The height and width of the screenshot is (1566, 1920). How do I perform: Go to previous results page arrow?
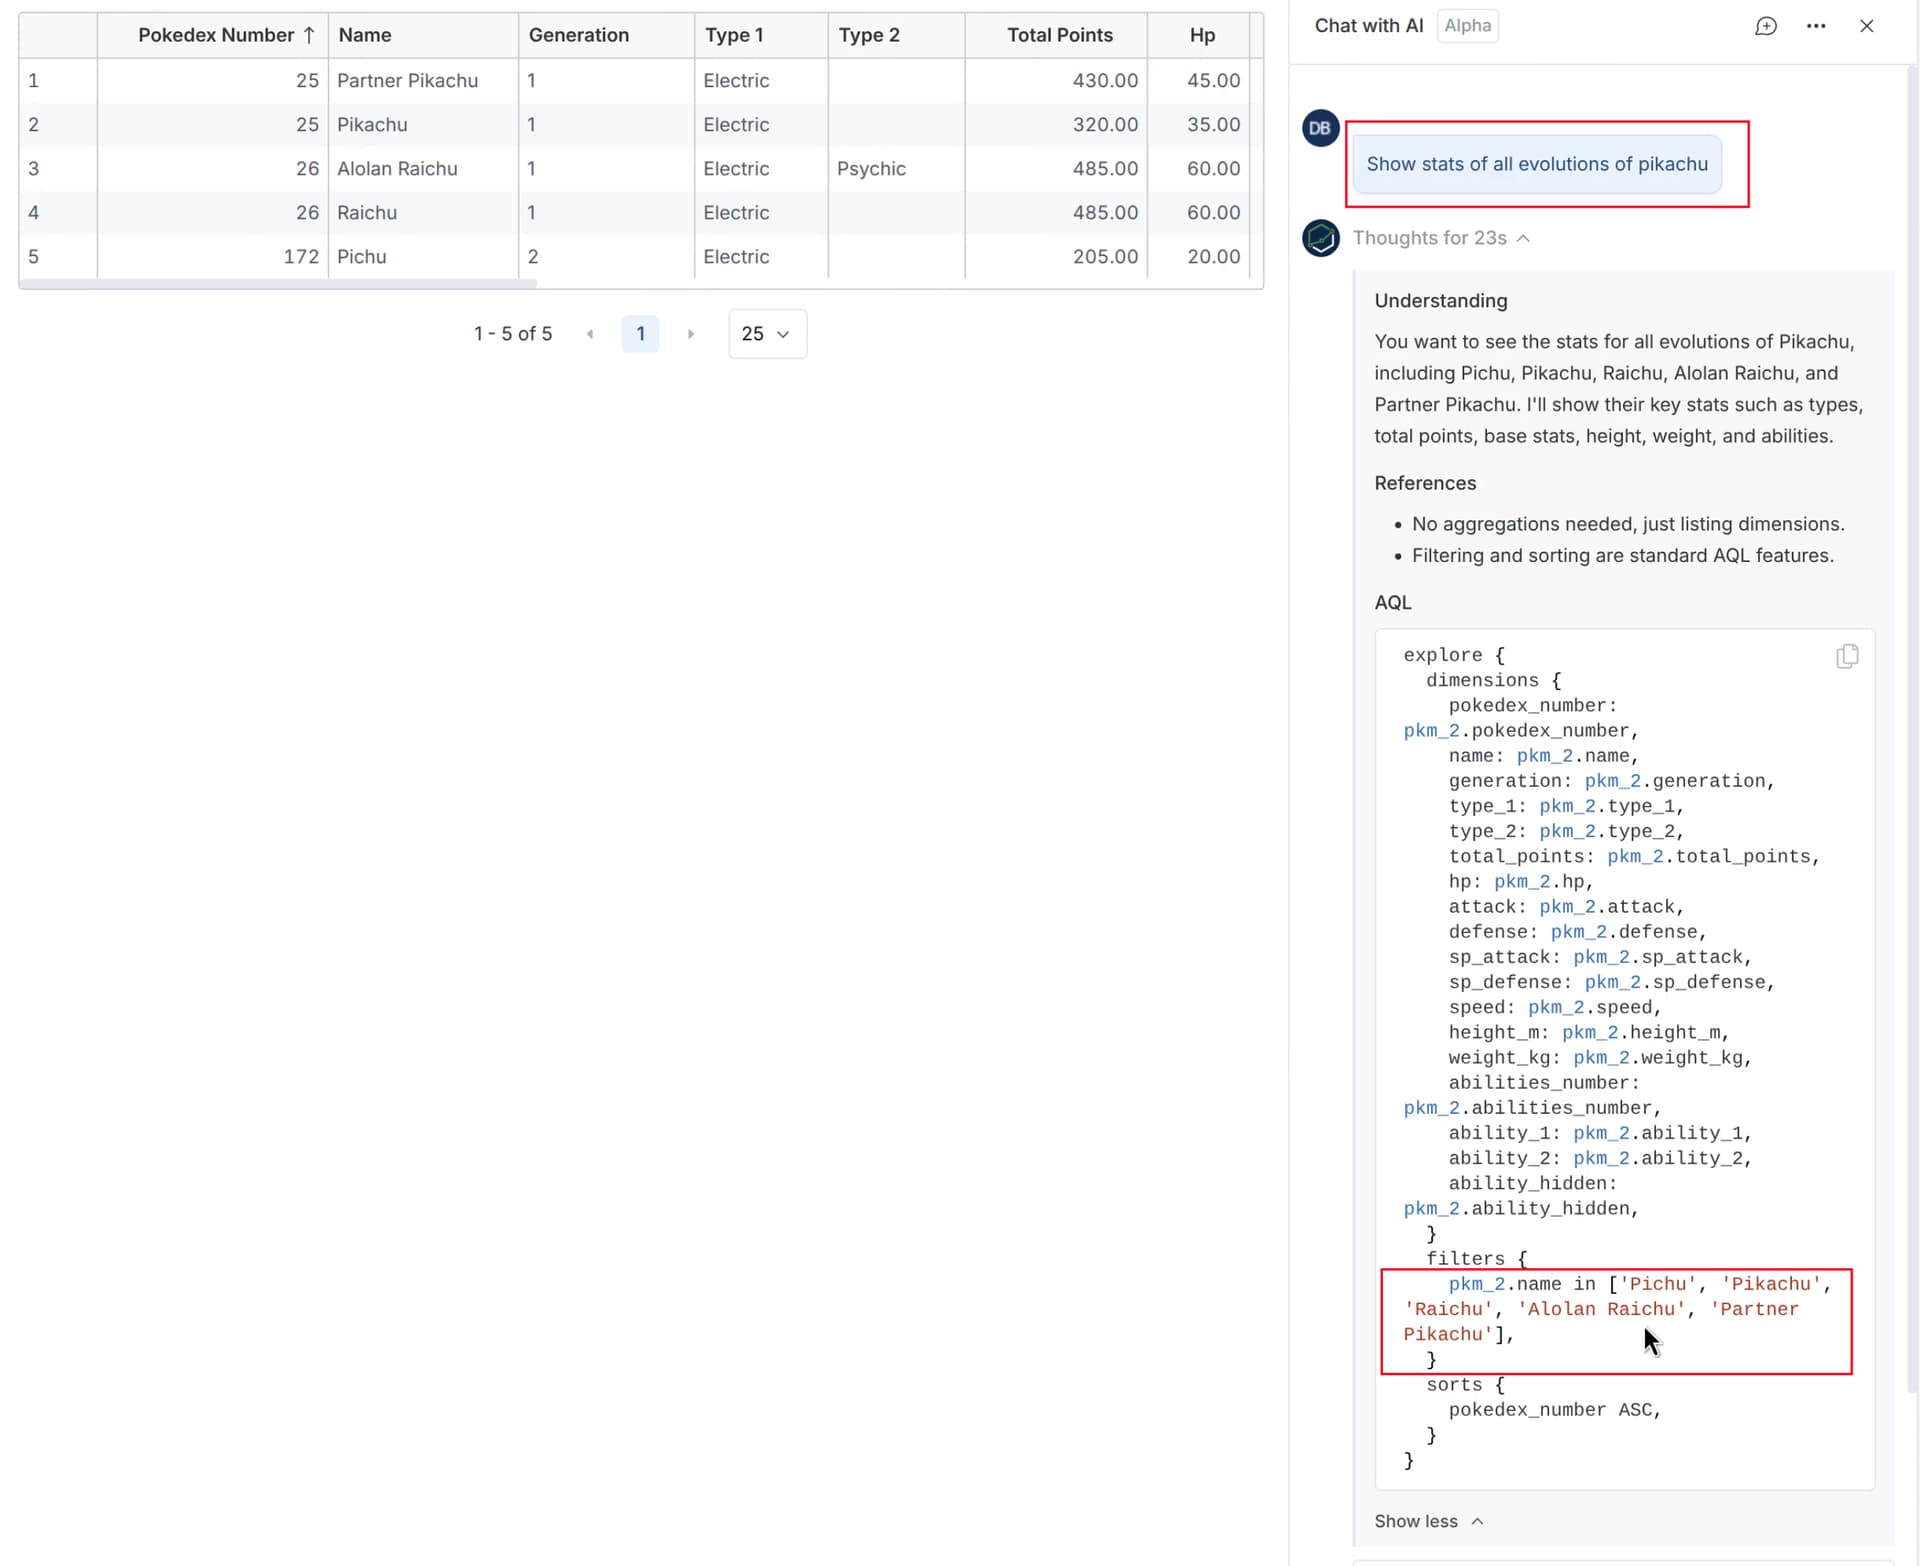point(590,334)
